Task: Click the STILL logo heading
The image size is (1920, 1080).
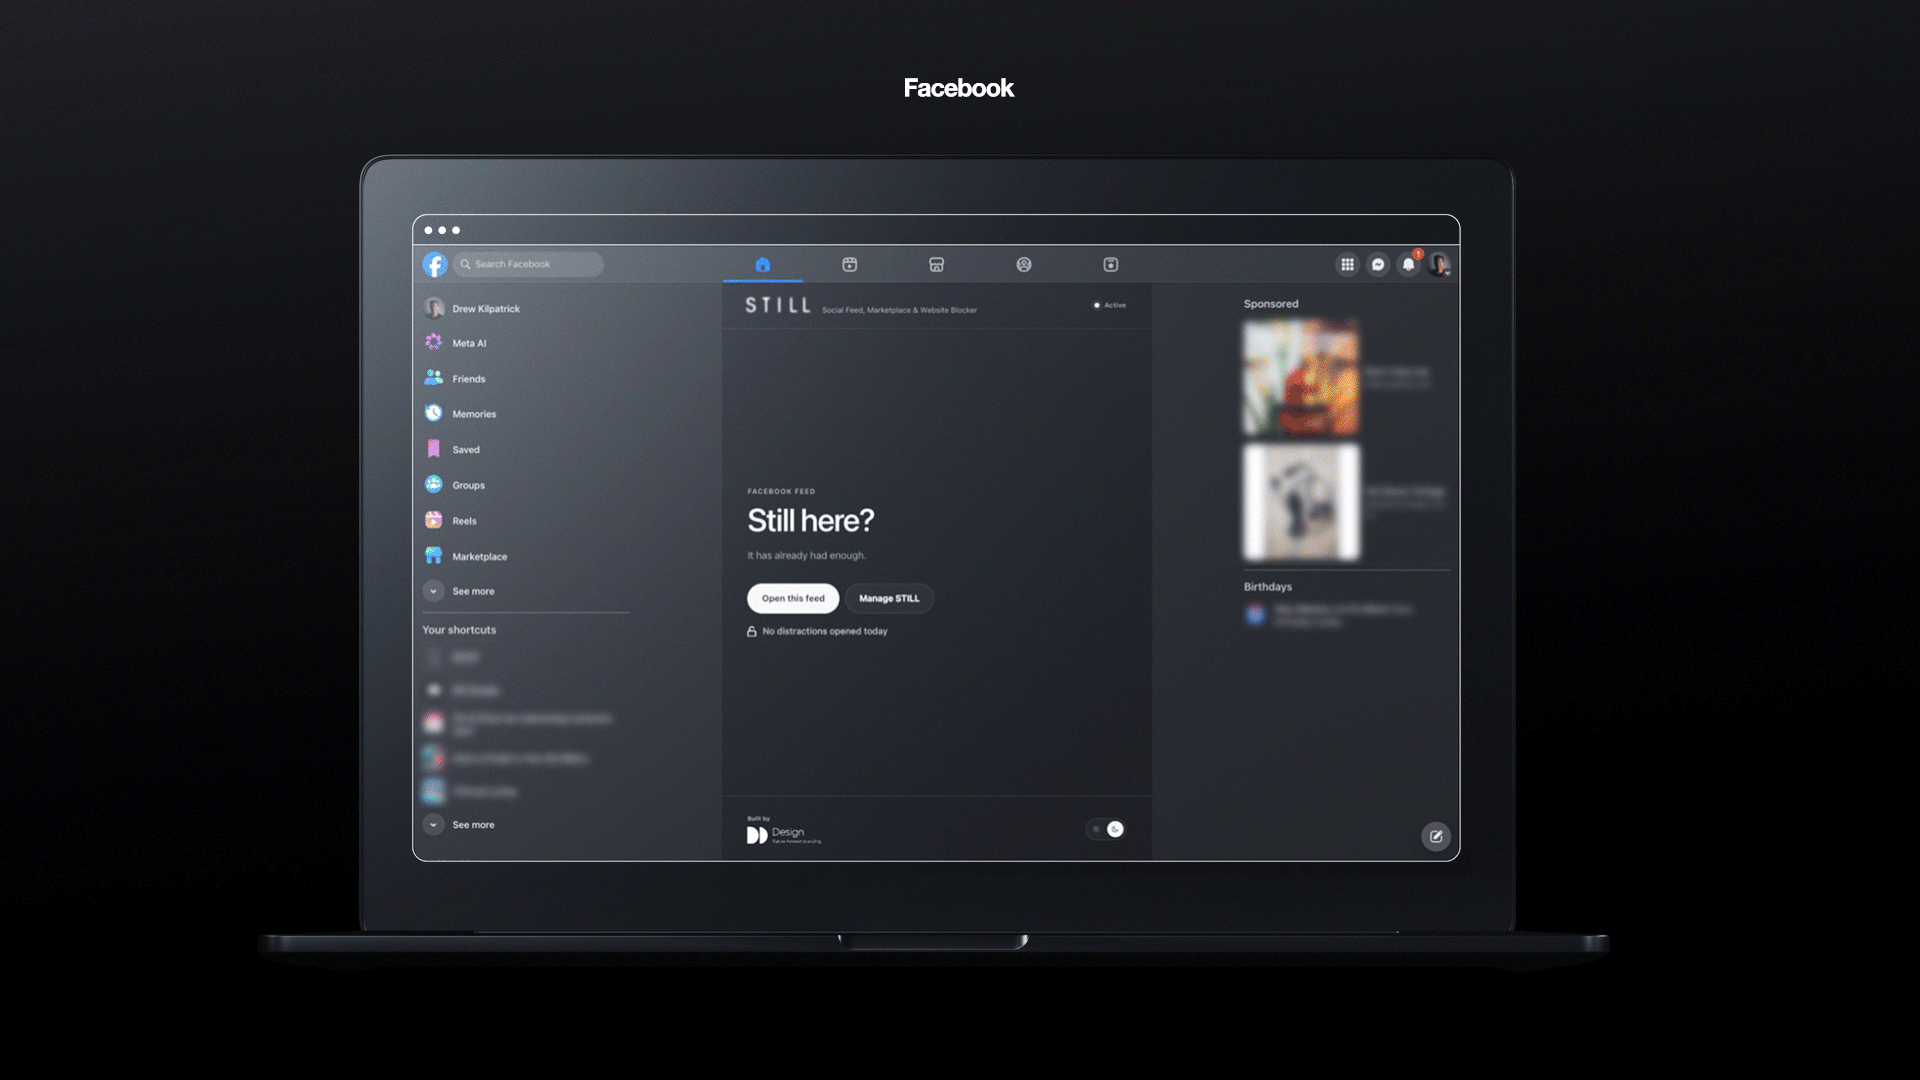Action: point(778,306)
